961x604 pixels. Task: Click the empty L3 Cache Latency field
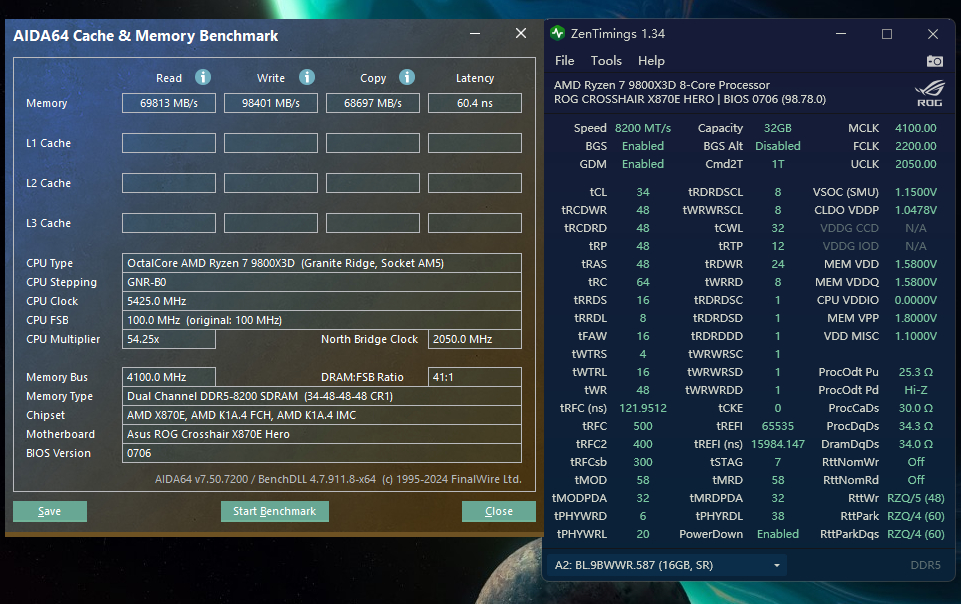(x=475, y=223)
